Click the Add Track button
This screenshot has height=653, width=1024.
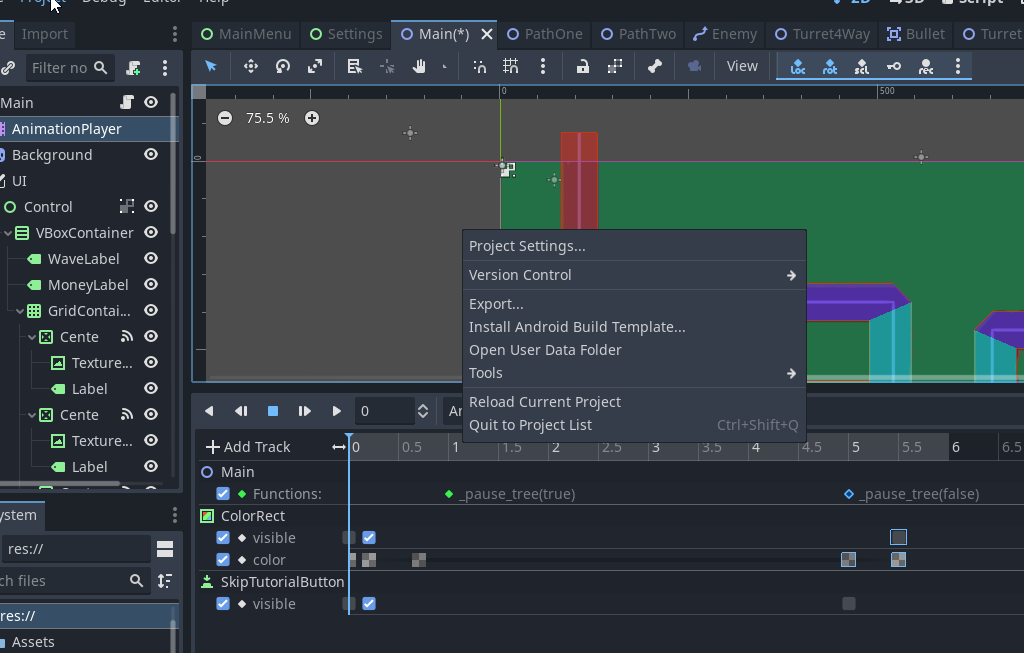tap(248, 447)
